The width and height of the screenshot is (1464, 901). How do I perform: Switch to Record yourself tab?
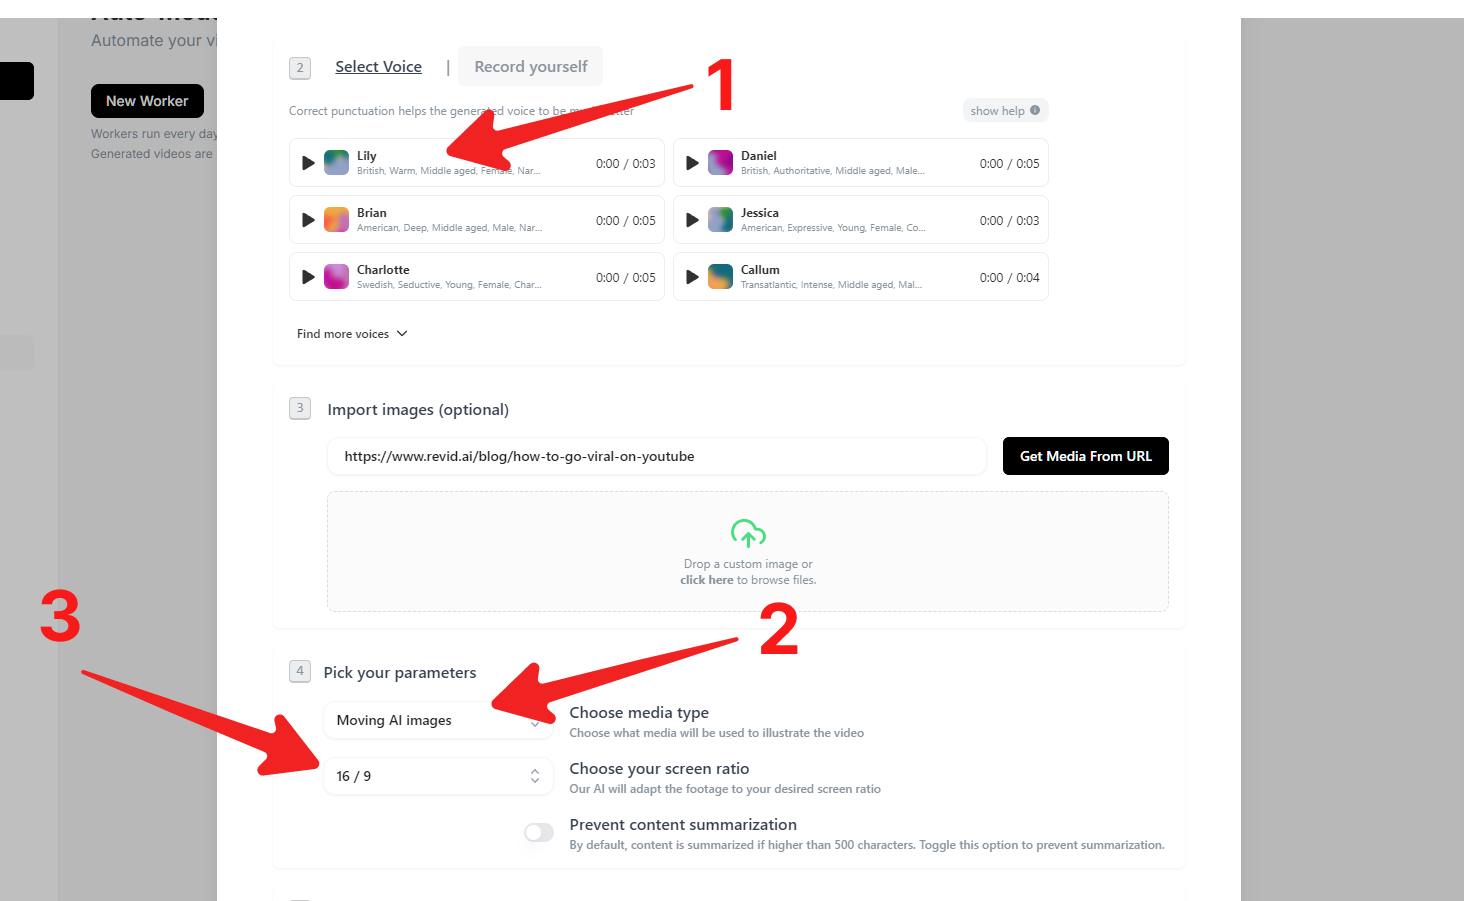point(530,67)
